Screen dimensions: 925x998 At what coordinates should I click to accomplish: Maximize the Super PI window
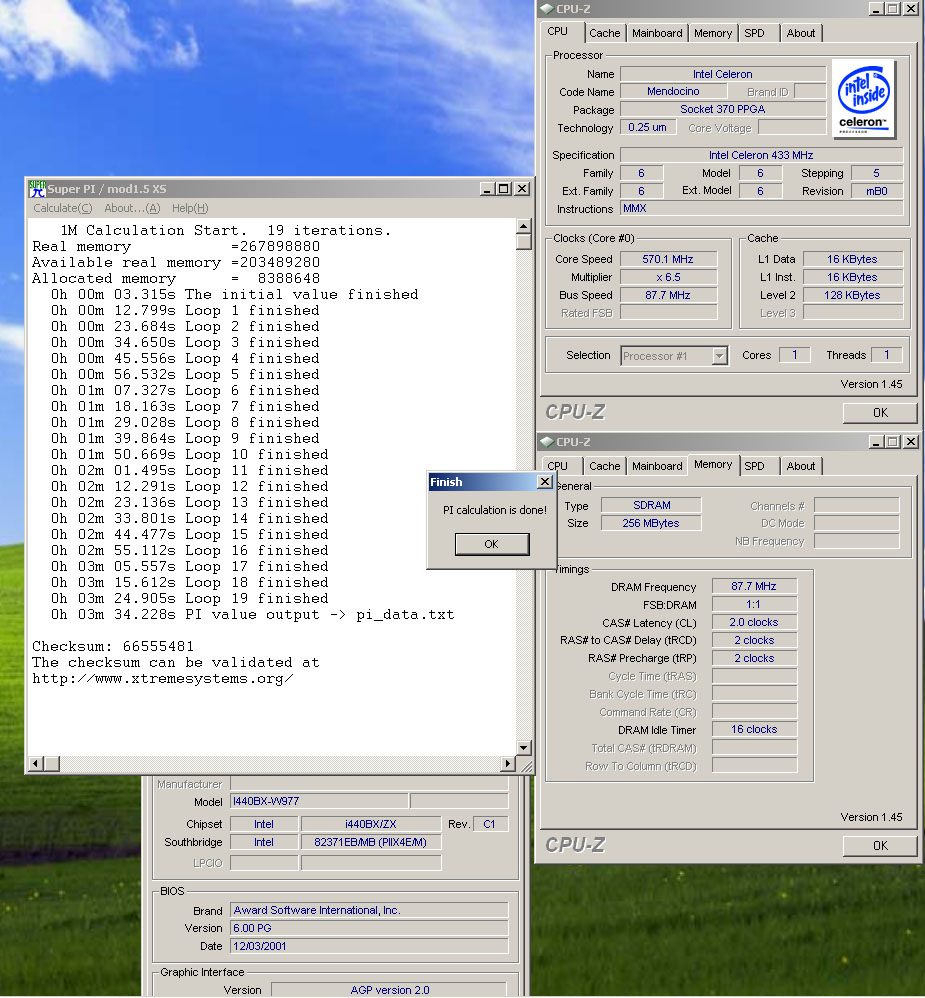[x=504, y=189]
